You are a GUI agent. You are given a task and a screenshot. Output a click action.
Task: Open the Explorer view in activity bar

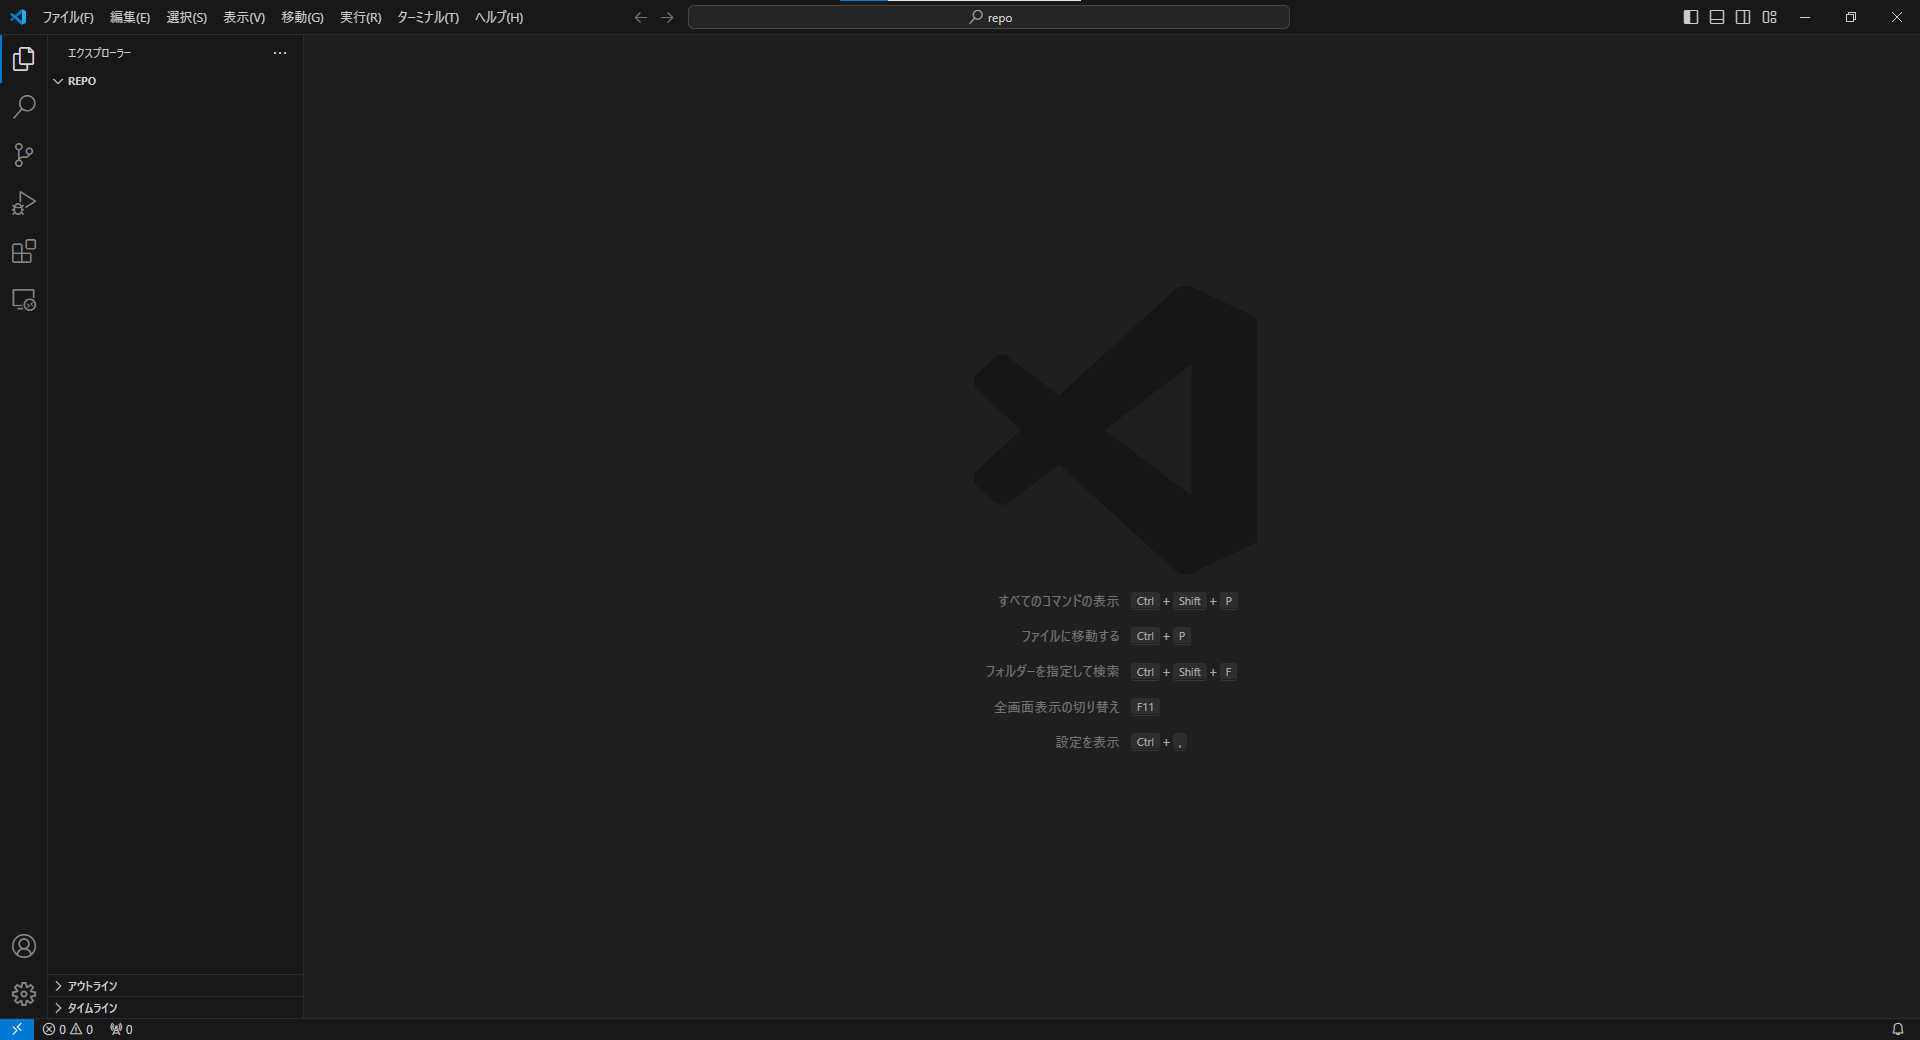click(x=24, y=59)
